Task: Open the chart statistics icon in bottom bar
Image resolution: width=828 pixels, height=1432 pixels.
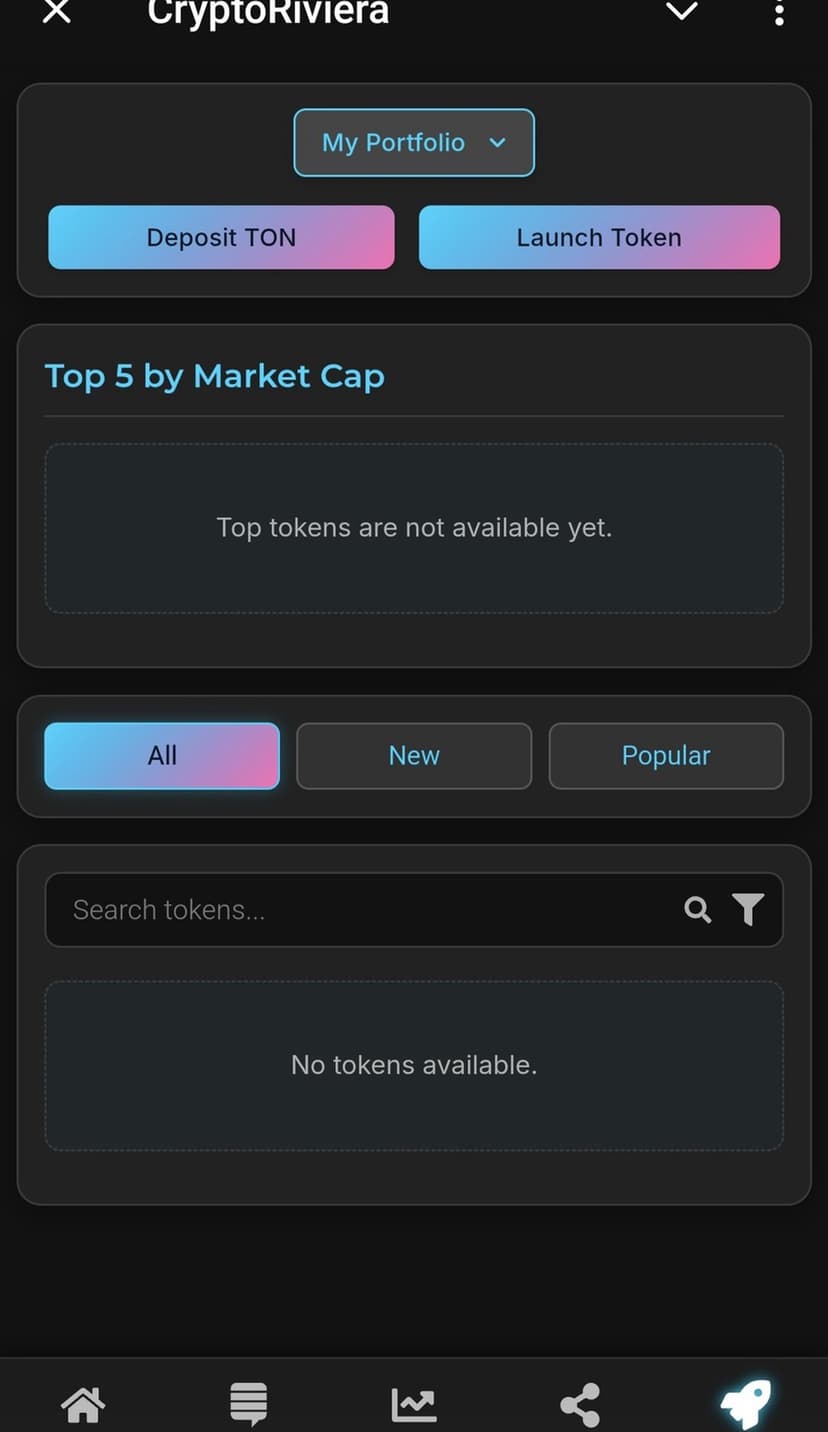Action: pyautogui.click(x=414, y=1404)
